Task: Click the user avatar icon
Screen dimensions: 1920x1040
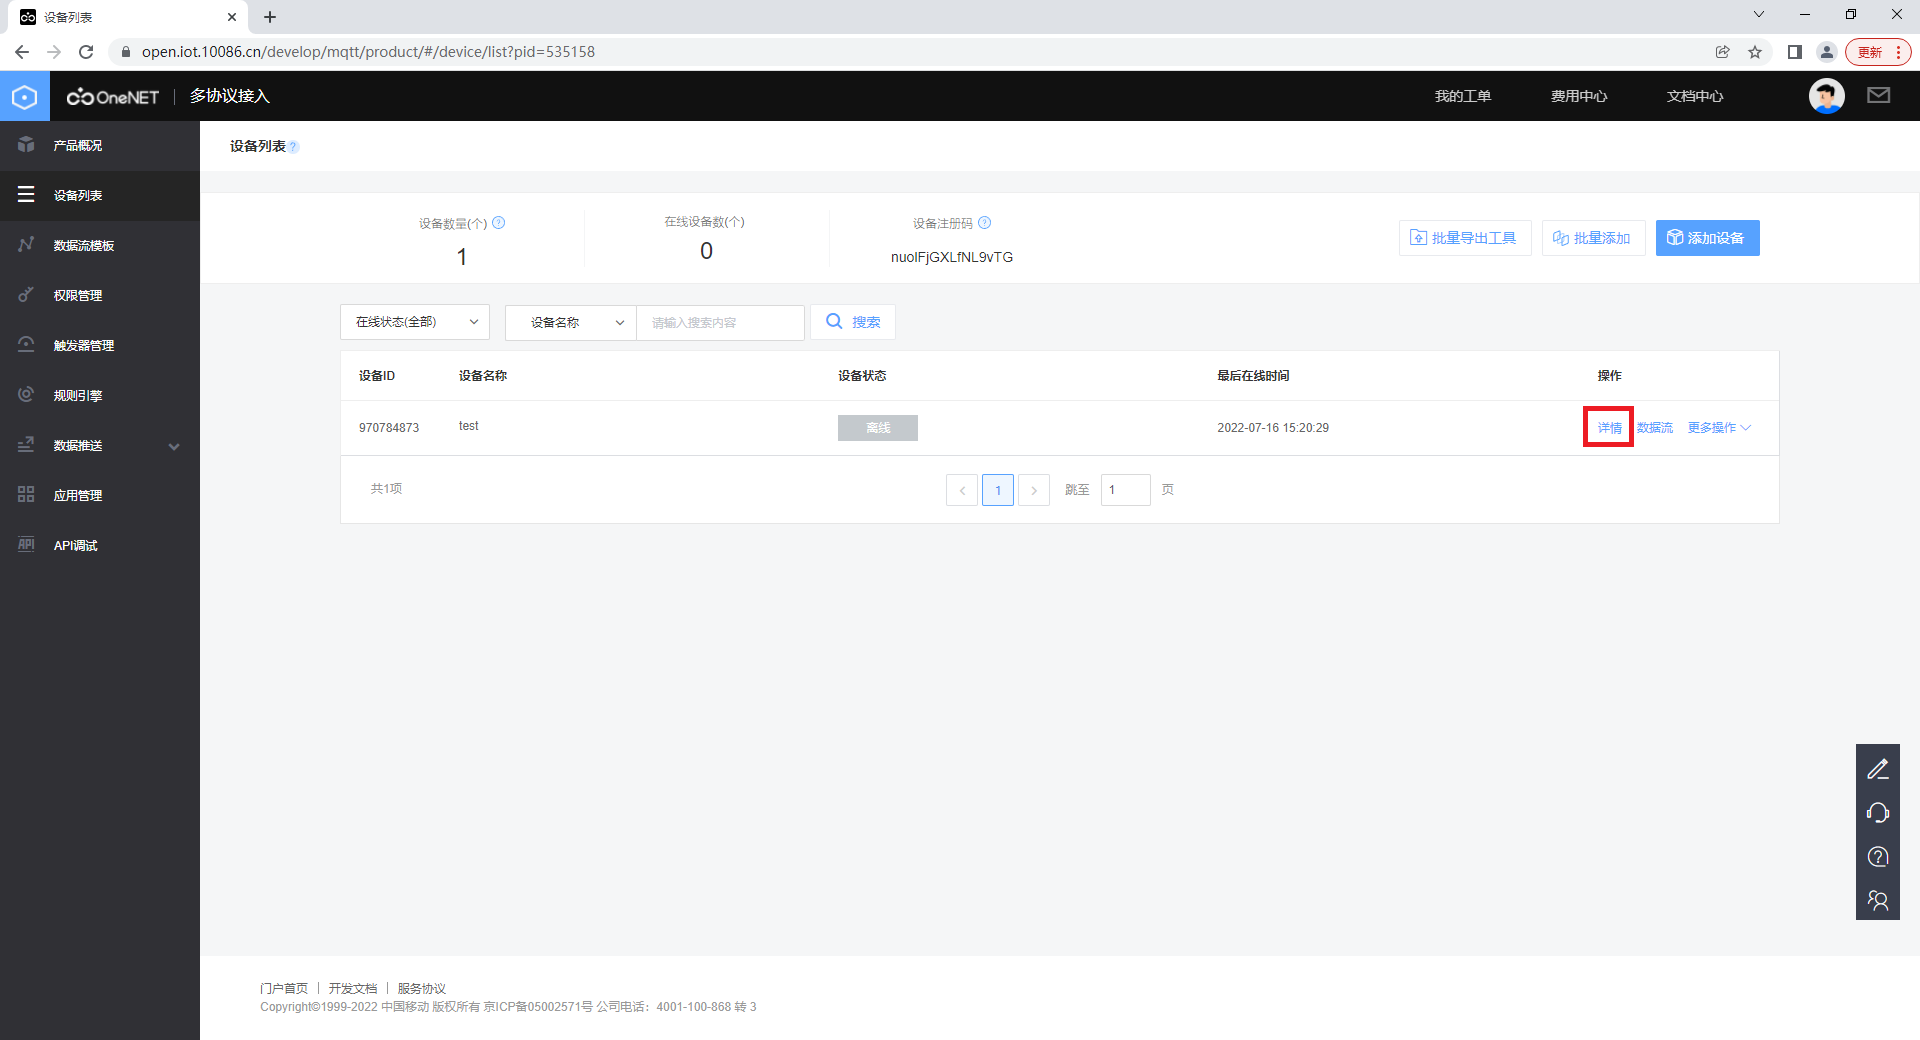Action: [1826, 96]
